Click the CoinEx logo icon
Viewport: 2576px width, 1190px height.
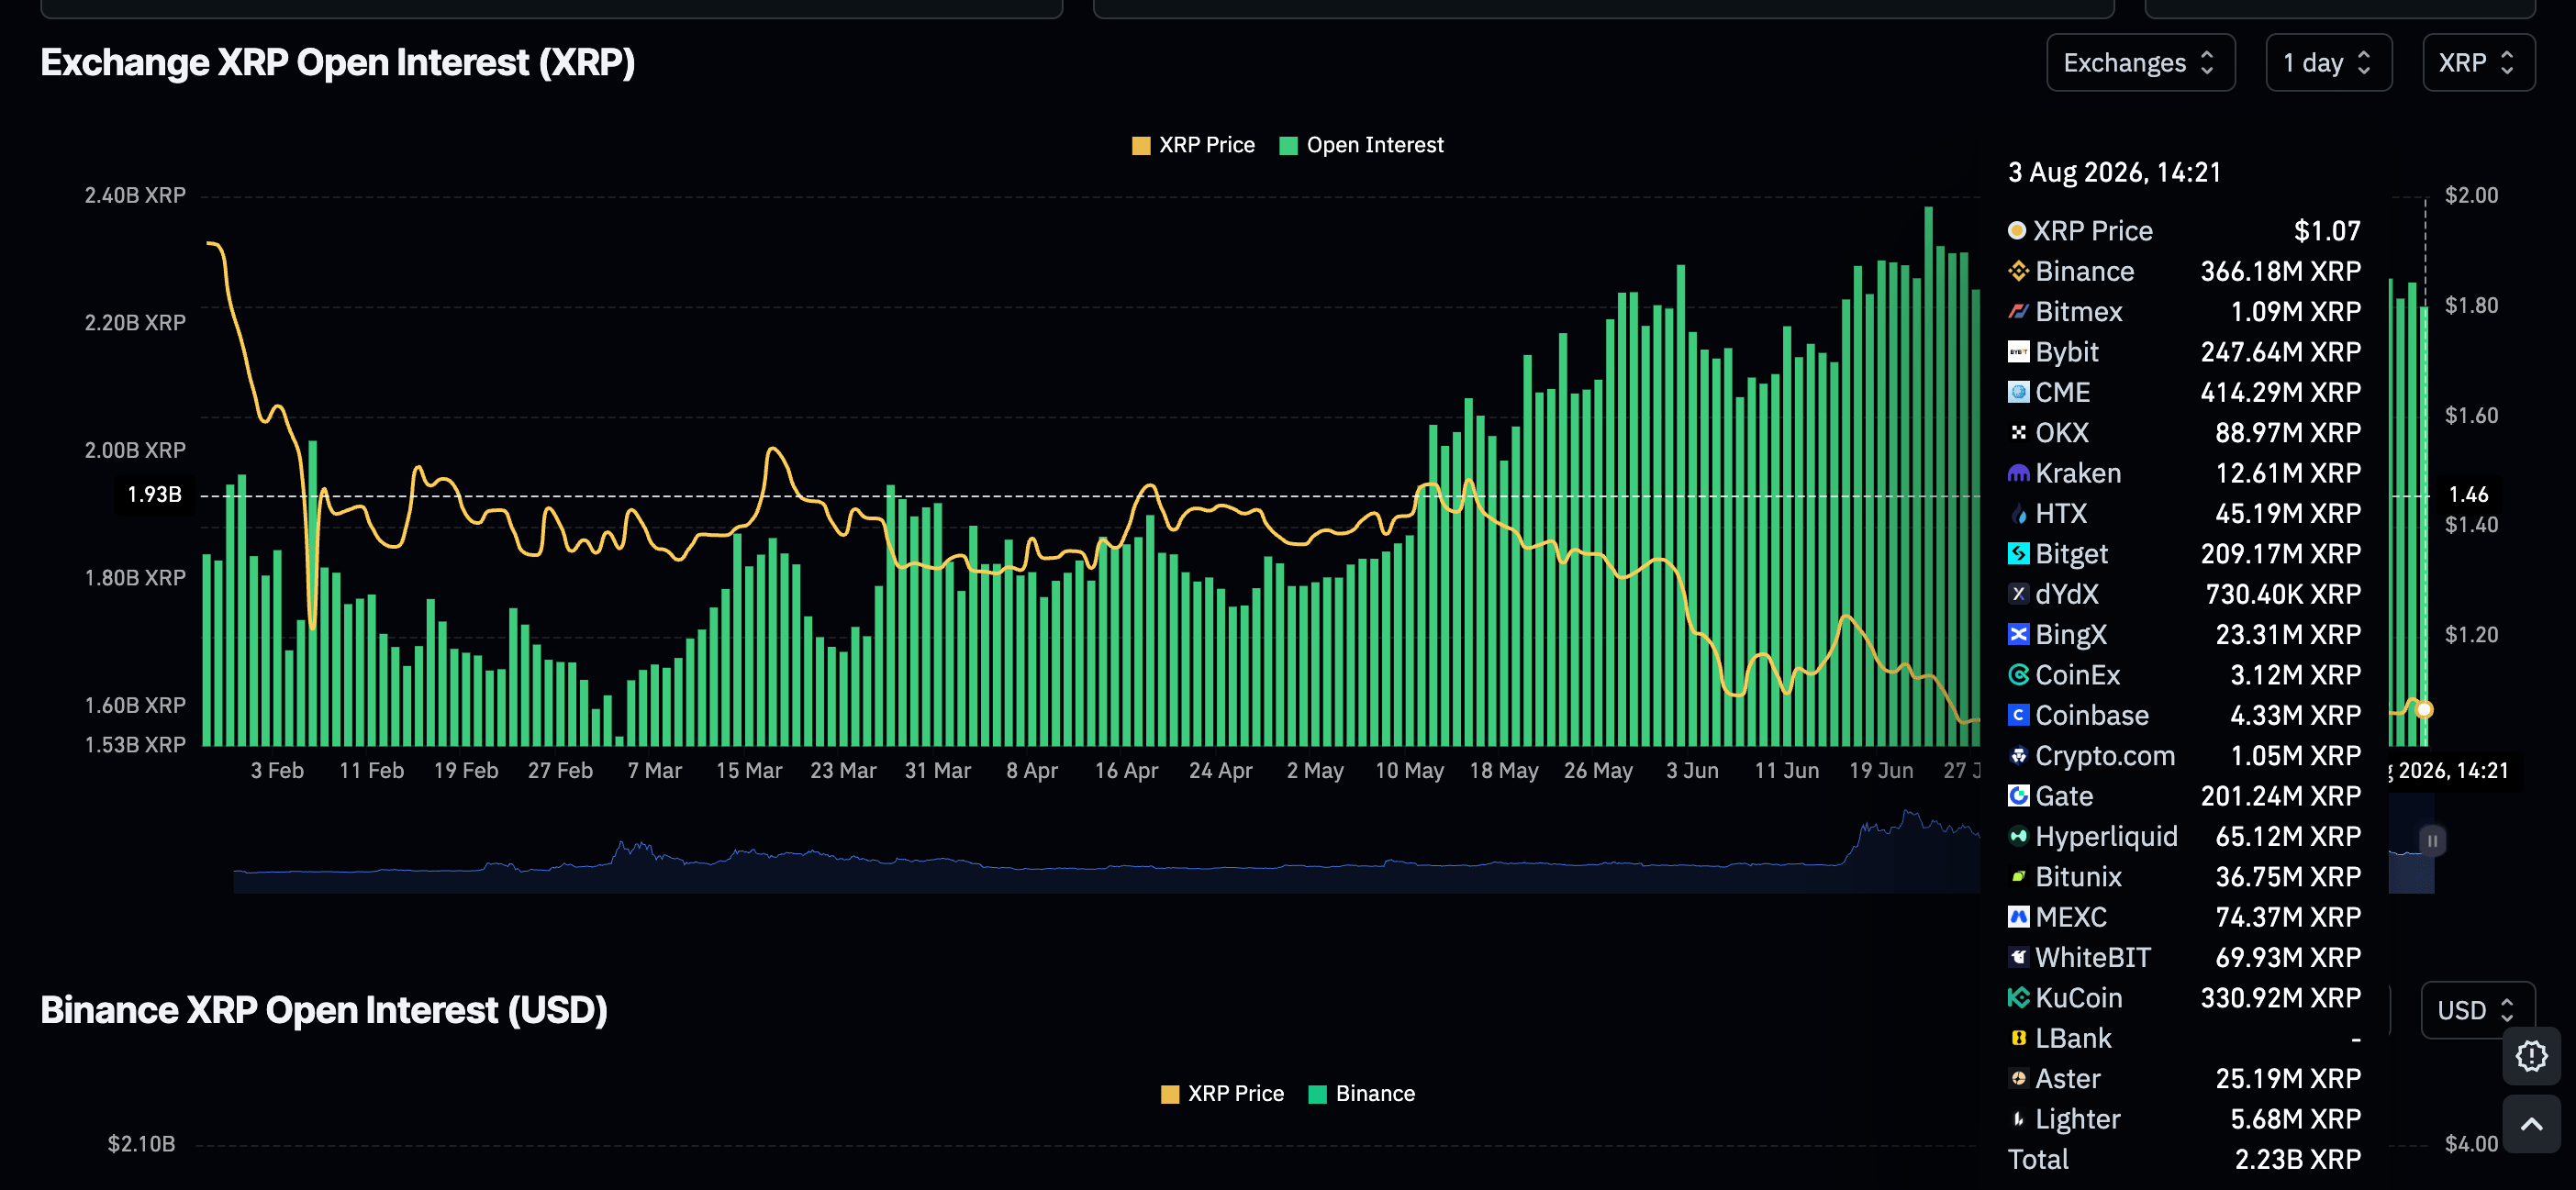click(x=2018, y=675)
